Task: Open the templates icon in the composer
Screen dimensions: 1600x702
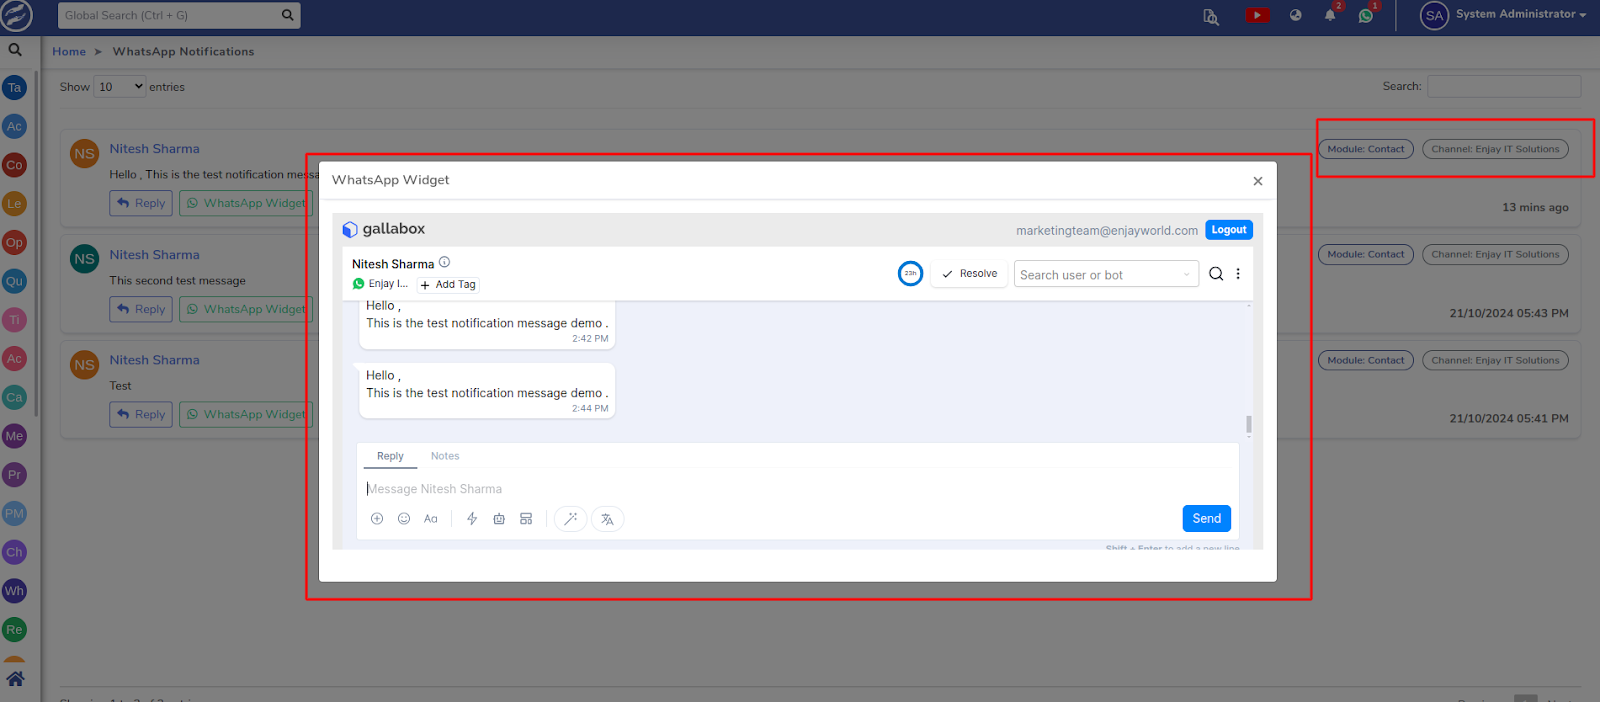Action: [x=526, y=519]
